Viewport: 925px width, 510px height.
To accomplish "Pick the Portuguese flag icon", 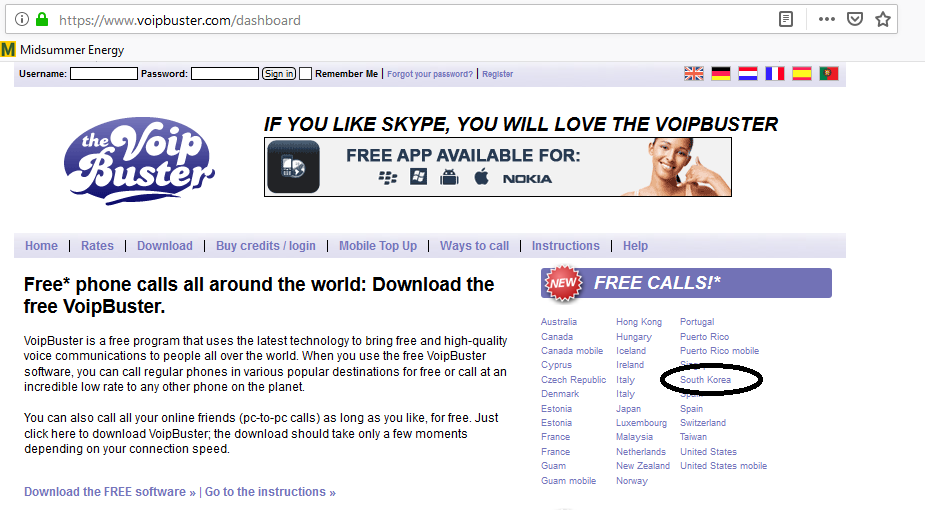I will point(828,74).
